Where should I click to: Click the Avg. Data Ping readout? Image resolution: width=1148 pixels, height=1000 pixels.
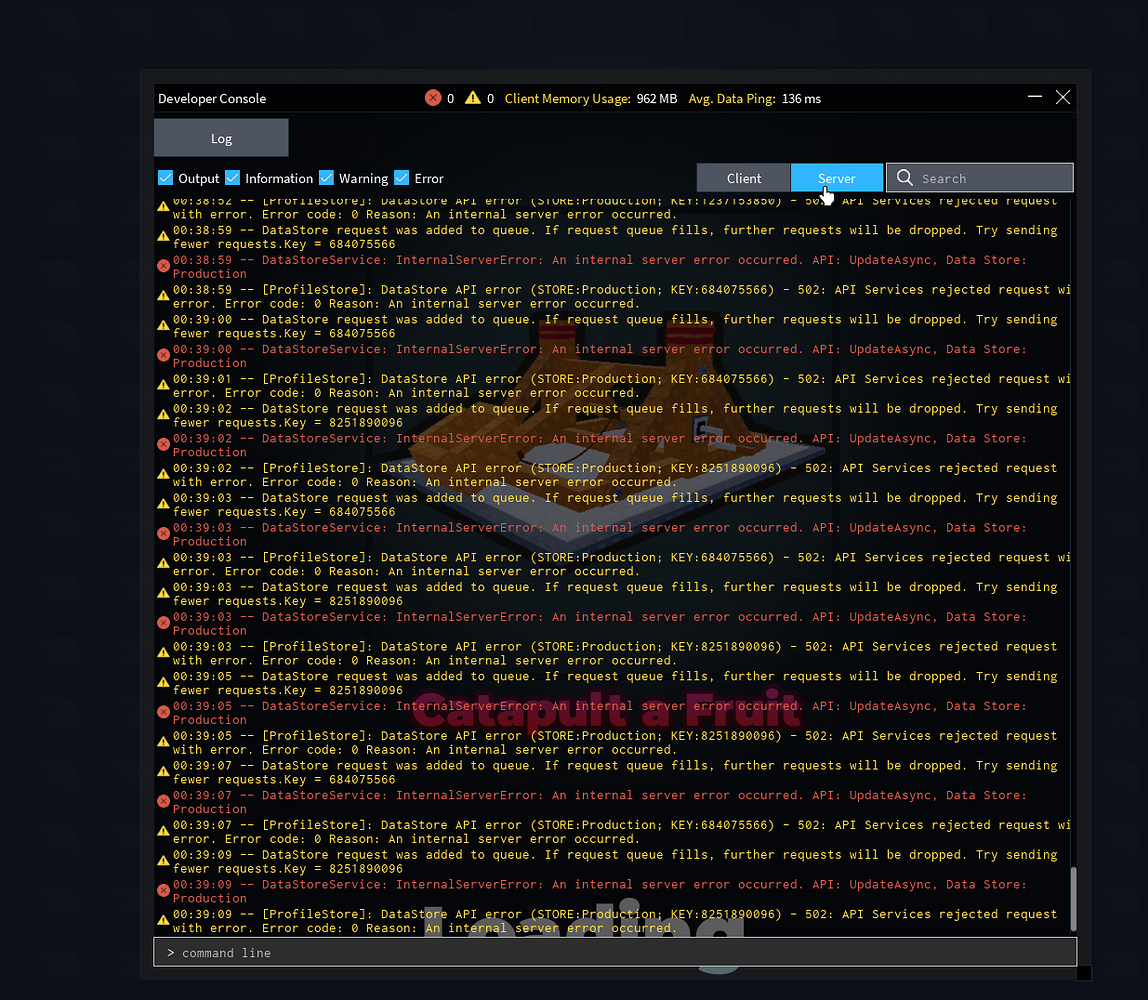click(x=755, y=98)
